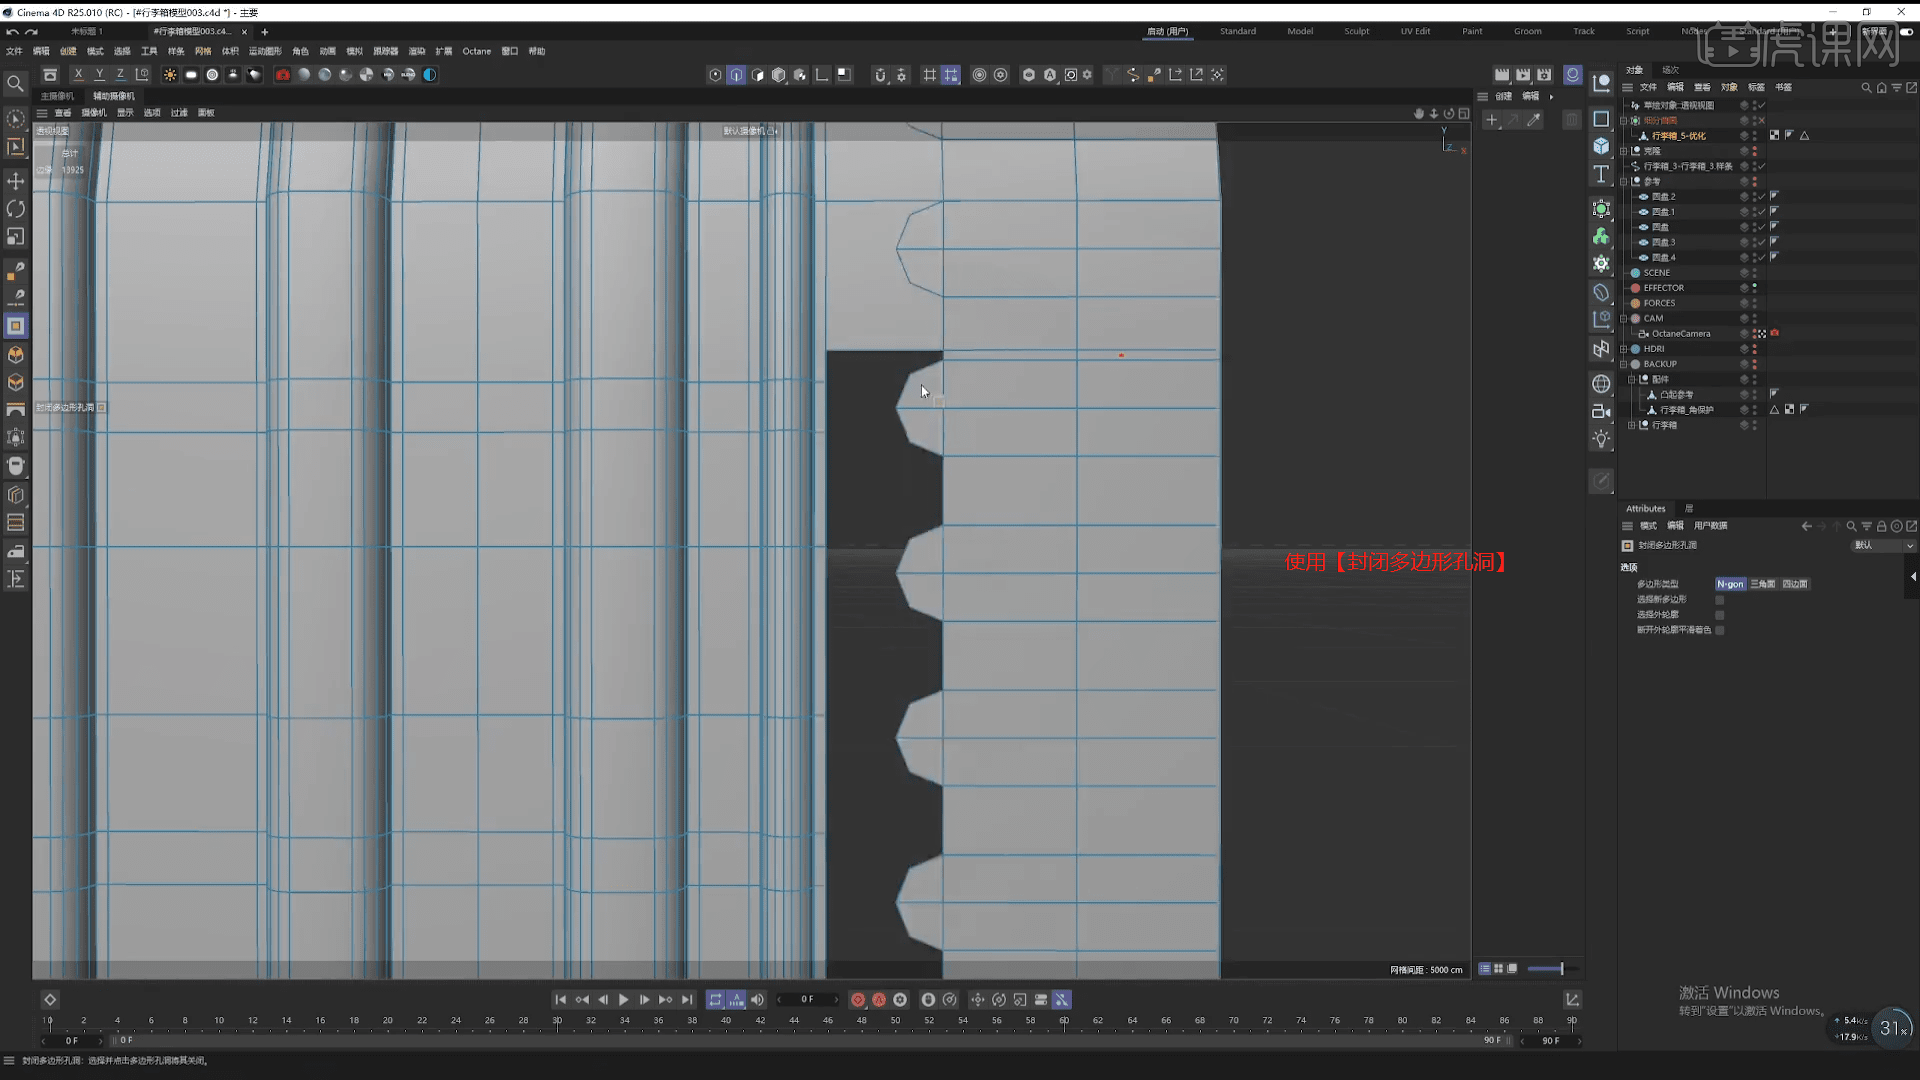The image size is (1920, 1080).
Task: Click the Attributes panel back arrow
Action: pyautogui.click(x=1806, y=526)
